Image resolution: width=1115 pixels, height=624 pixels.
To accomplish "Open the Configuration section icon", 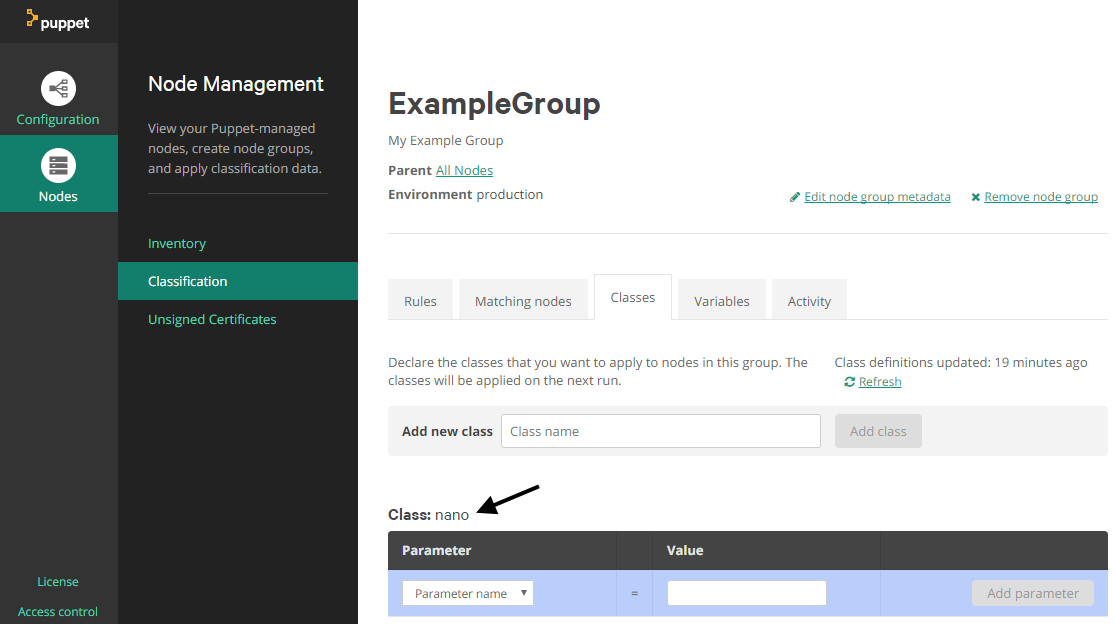I will click(x=58, y=89).
